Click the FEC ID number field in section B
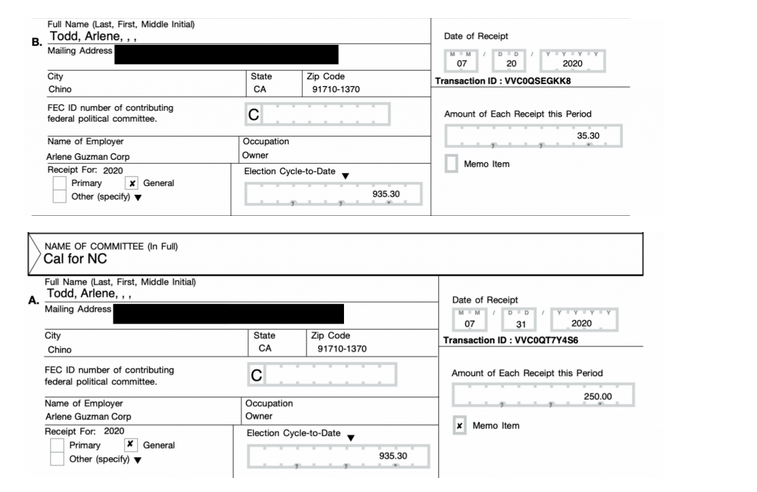 click(x=317, y=114)
